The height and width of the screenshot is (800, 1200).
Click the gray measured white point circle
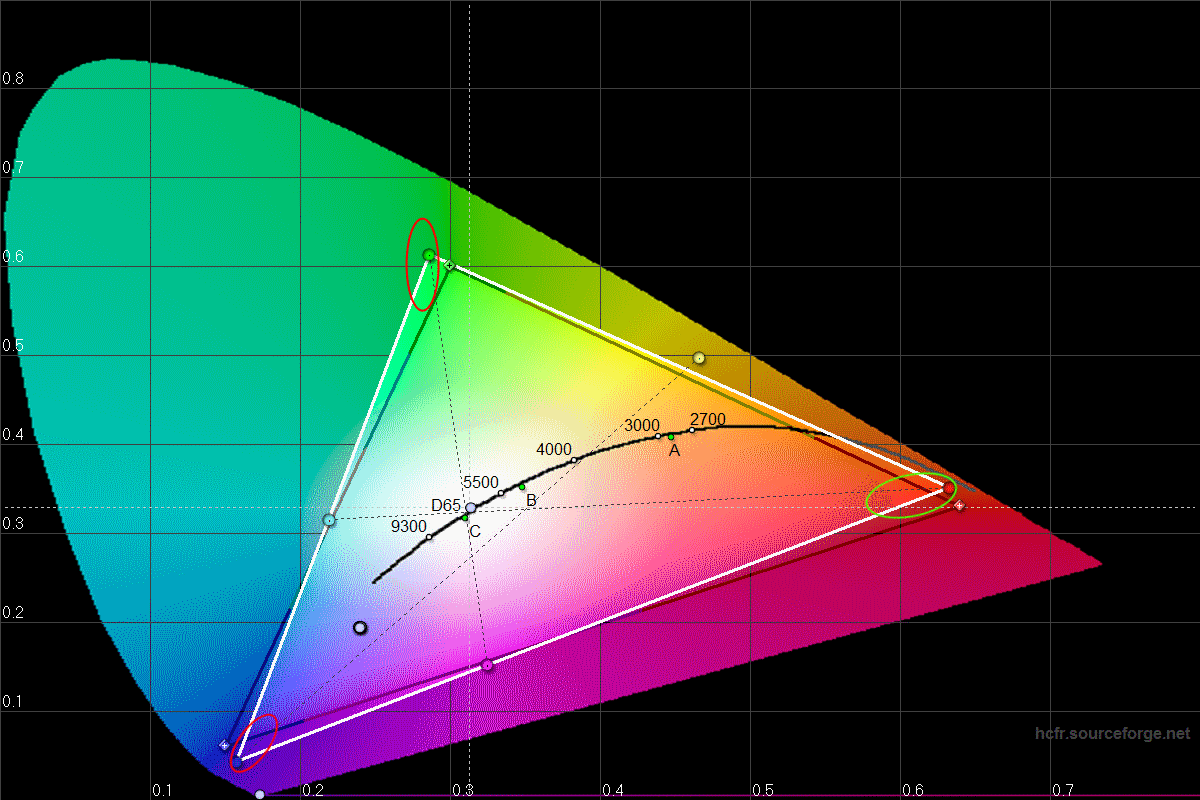coord(360,628)
